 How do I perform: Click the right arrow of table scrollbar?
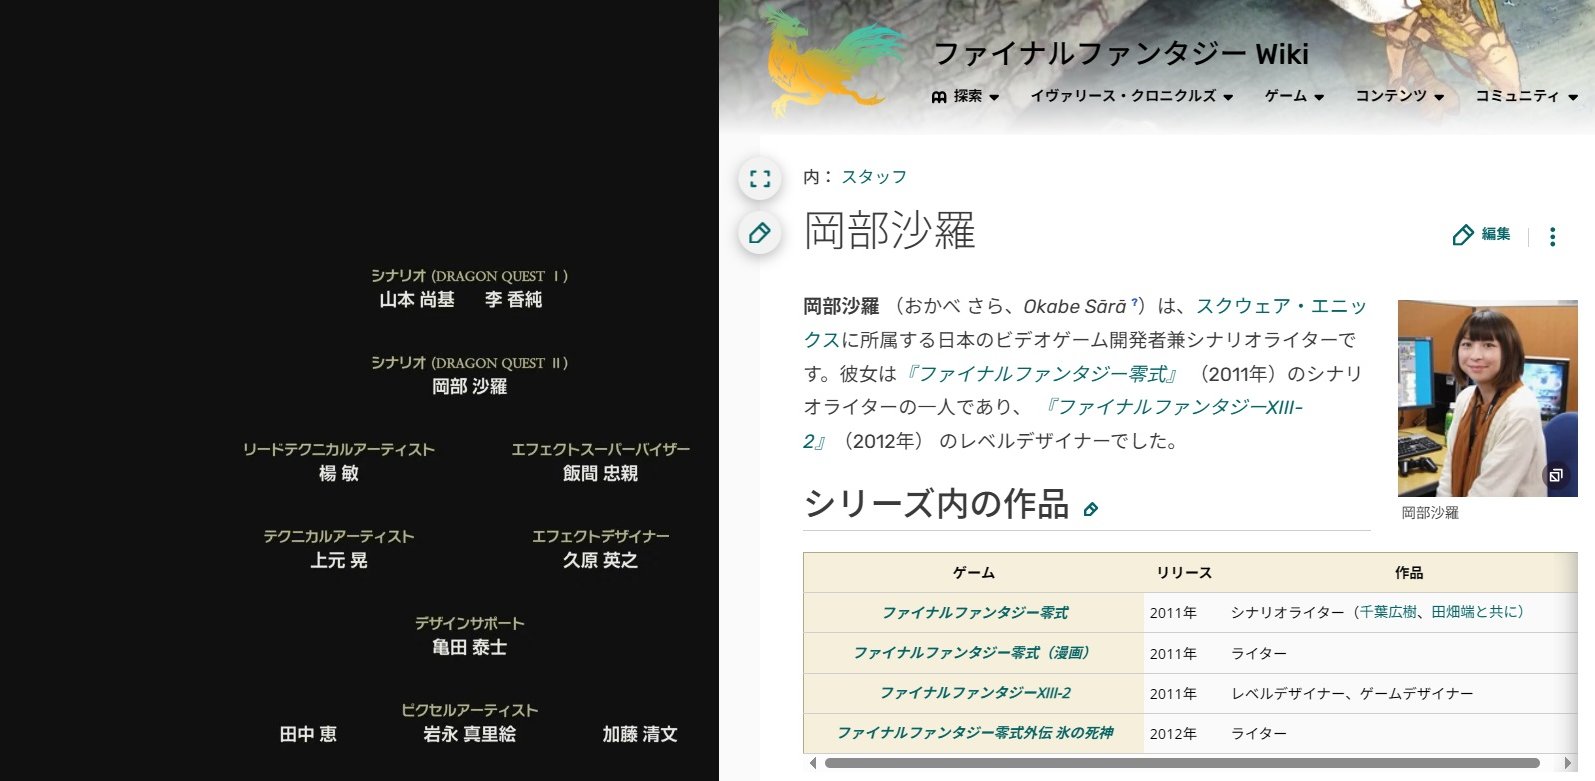pos(1567,763)
